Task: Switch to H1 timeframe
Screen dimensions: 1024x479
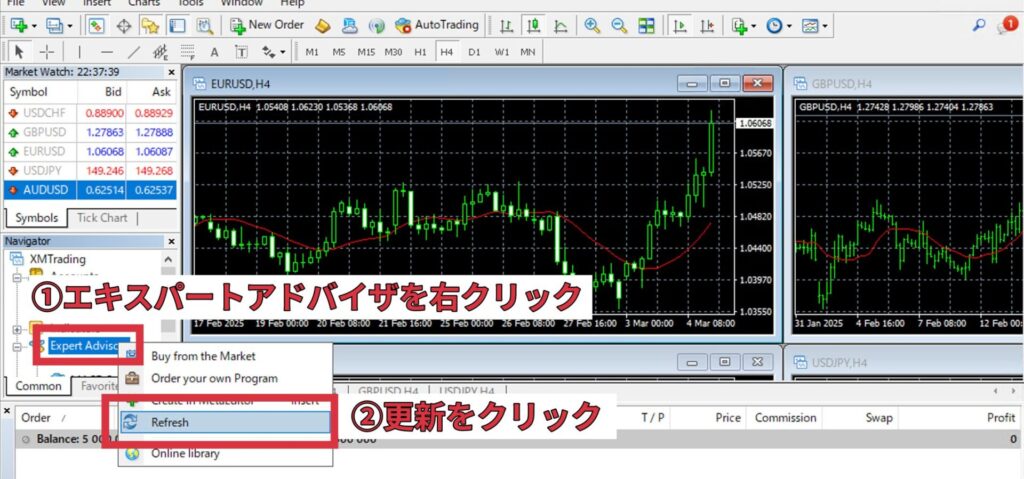Action: tap(421, 52)
